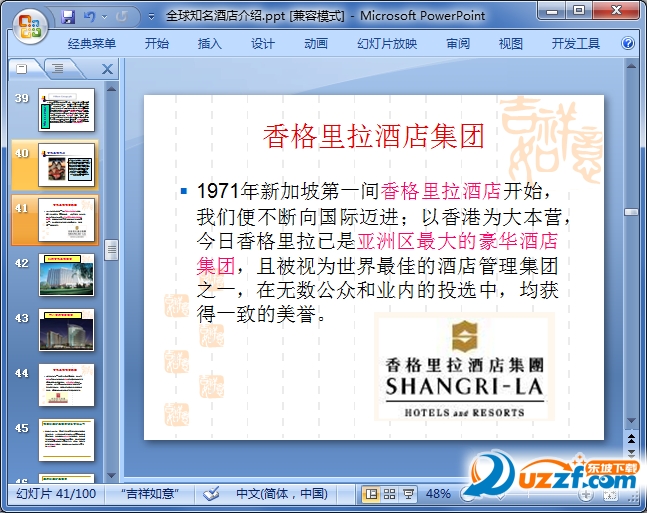Customize the Quick Access Toolbar dropdown
This screenshot has width=647, height=513.
pyautogui.click(x=151, y=17)
